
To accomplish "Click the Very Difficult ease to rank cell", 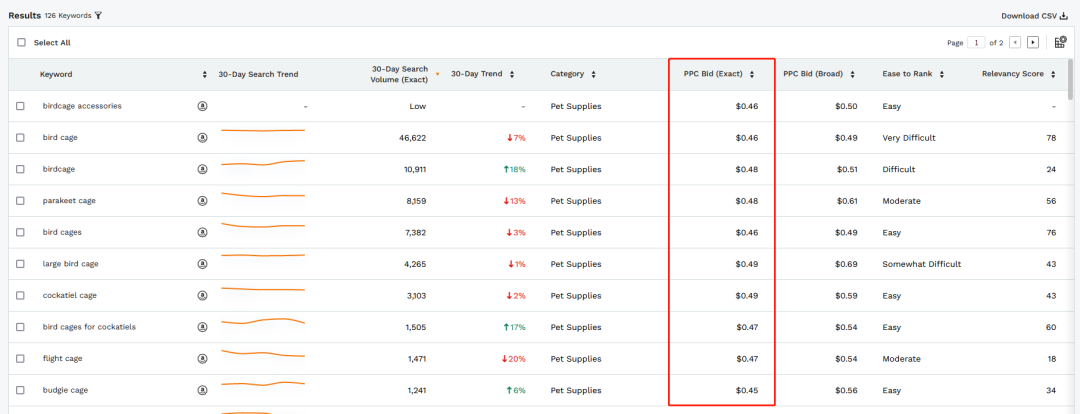I will (909, 138).
